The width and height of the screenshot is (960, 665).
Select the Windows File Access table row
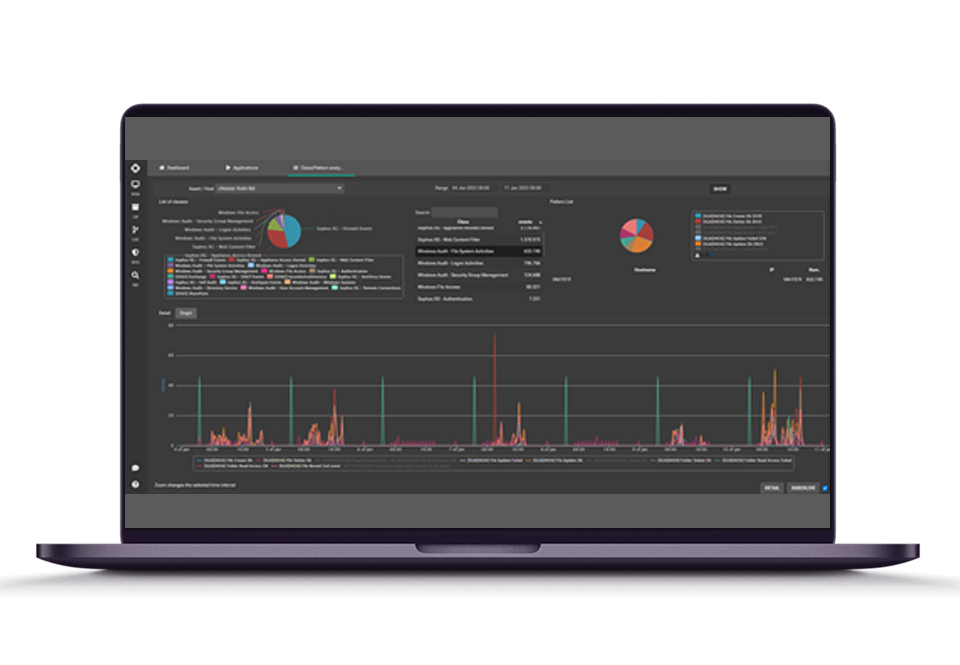[479, 287]
